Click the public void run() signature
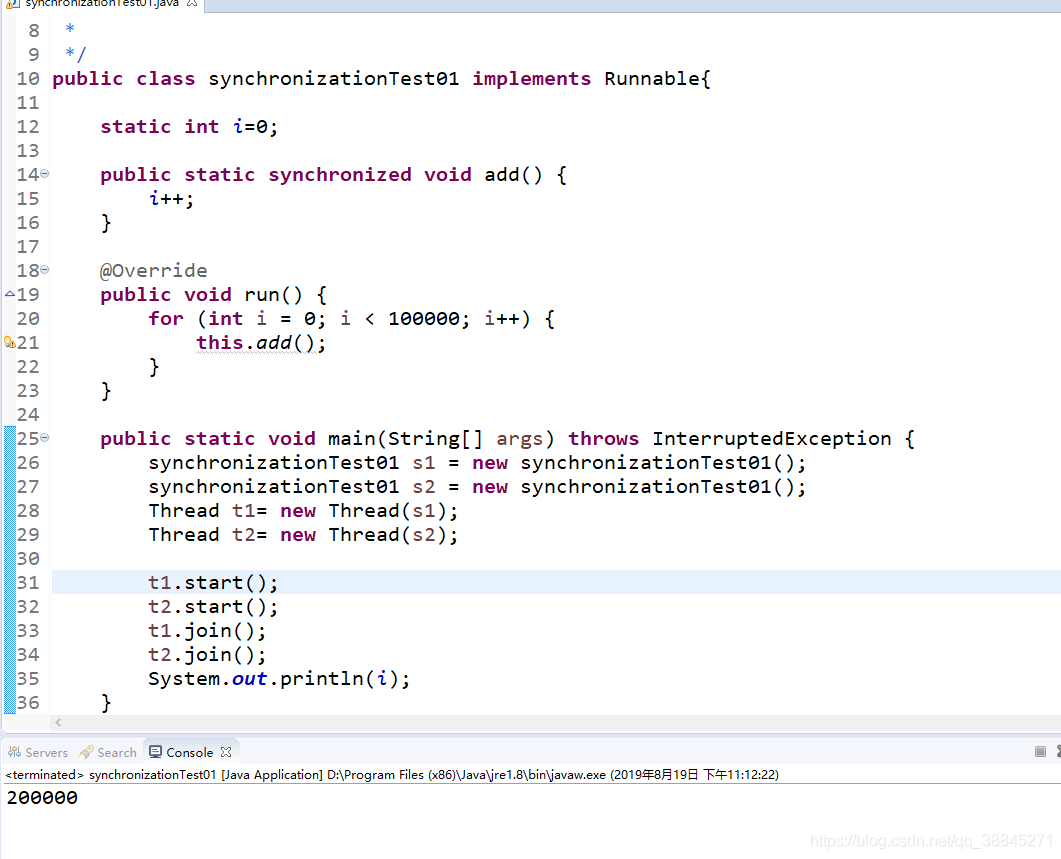 (214, 294)
